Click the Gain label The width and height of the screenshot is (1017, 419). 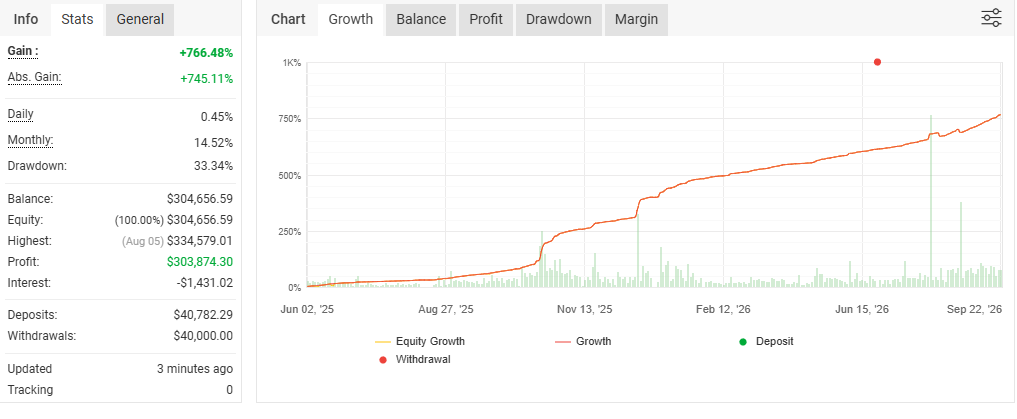(x=23, y=51)
